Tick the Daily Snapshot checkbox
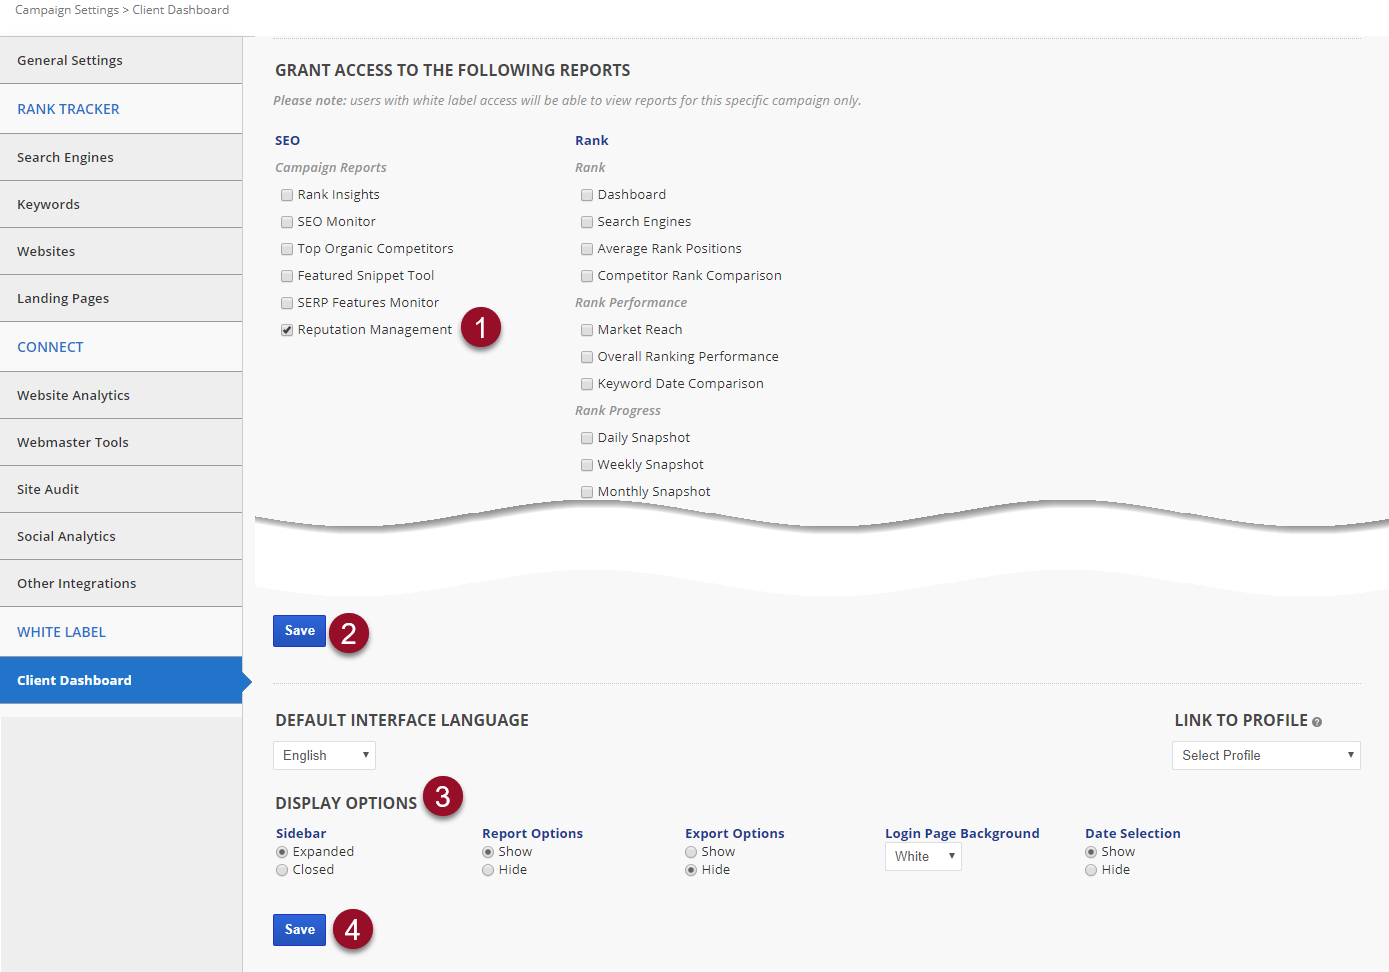The image size is (1389, 972). coord(587,438)
